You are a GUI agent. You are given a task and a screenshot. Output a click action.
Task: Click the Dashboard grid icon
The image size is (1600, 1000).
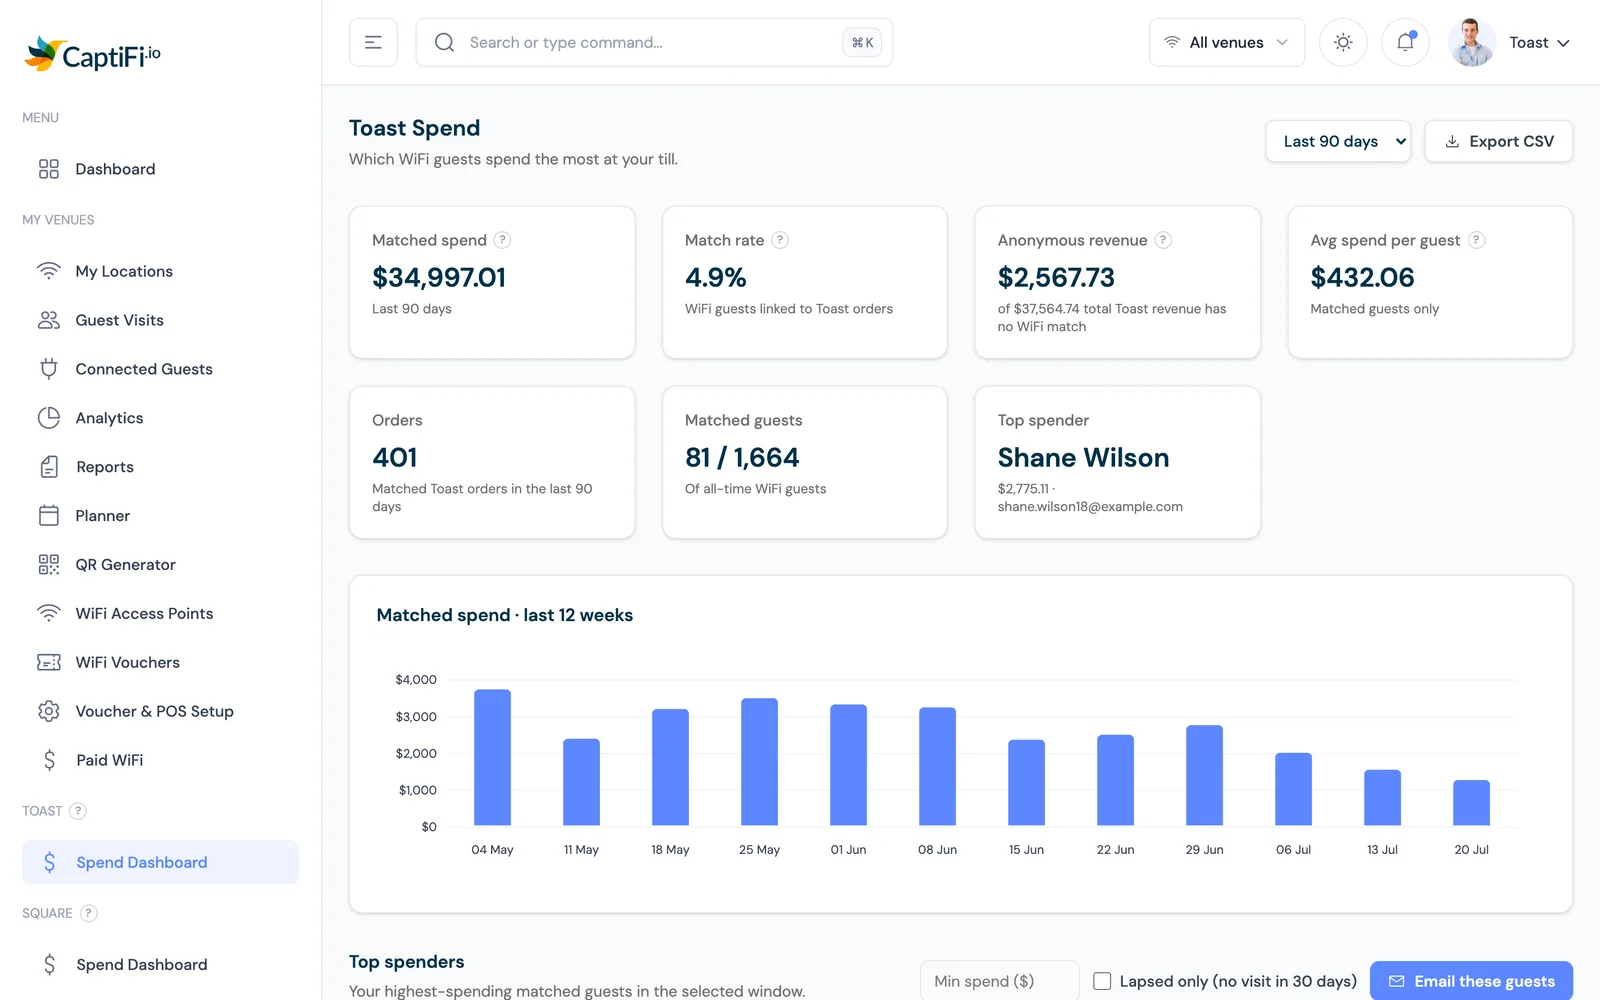coord(49,169)
